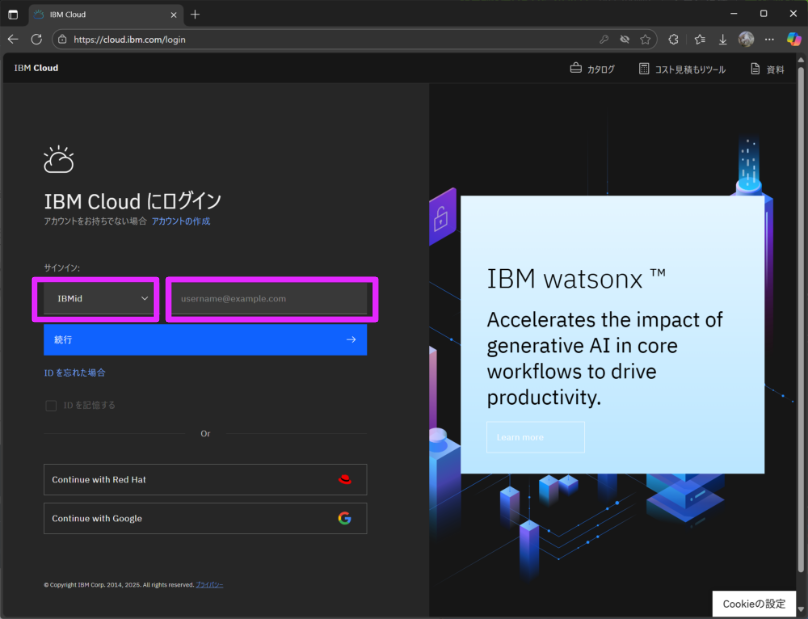The height and width of the screenshot is (619, 808).
Task: Click the ID を忘れた場合 link
Action: [75, 373]
